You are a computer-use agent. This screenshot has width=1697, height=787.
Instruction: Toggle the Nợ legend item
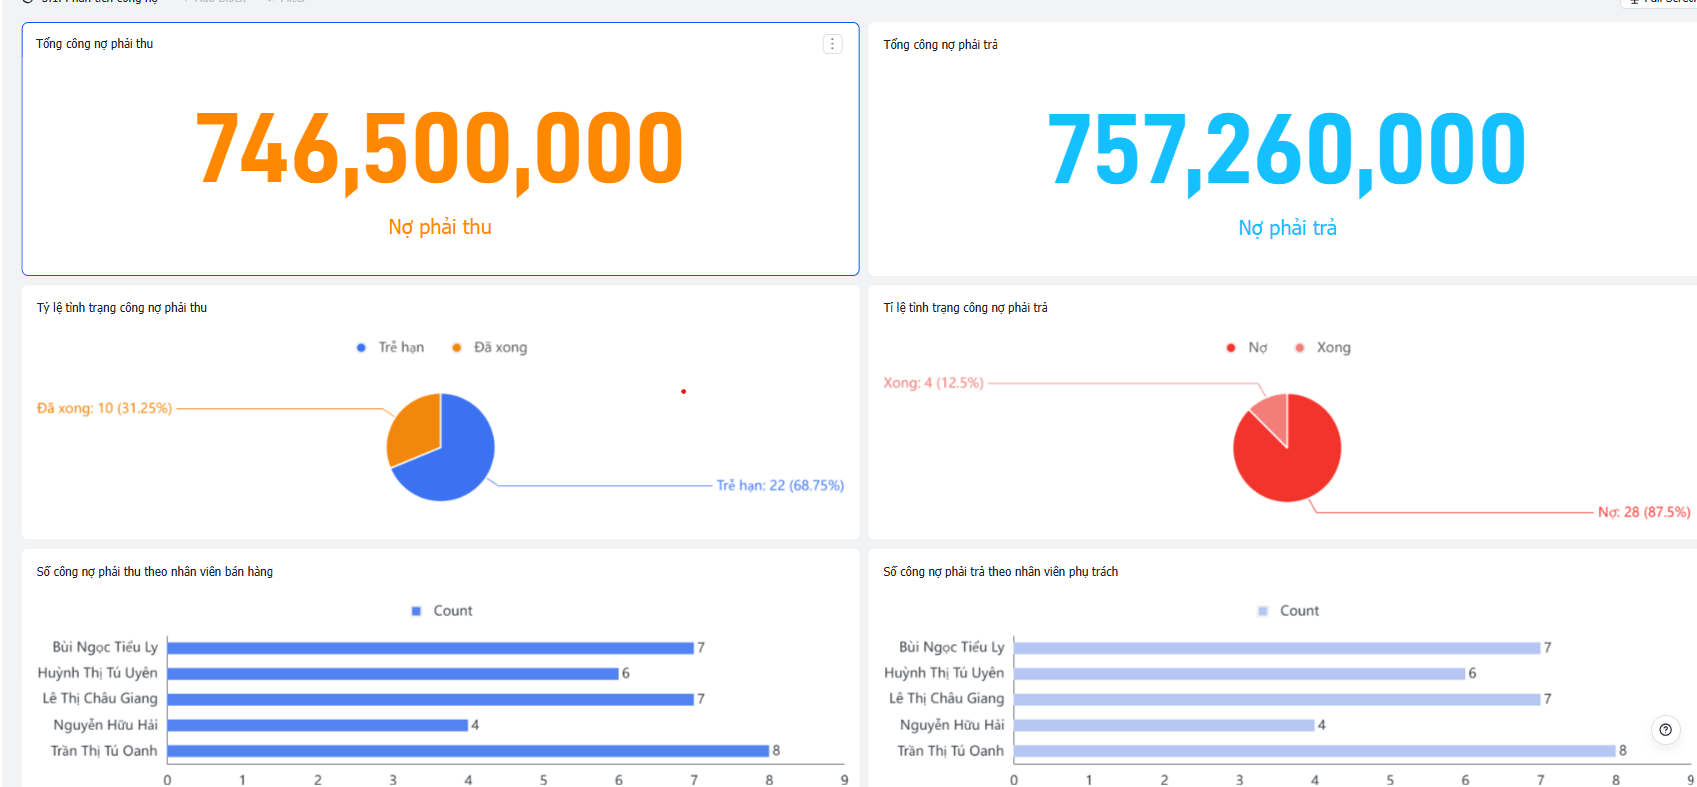[x=1246, y=347]
